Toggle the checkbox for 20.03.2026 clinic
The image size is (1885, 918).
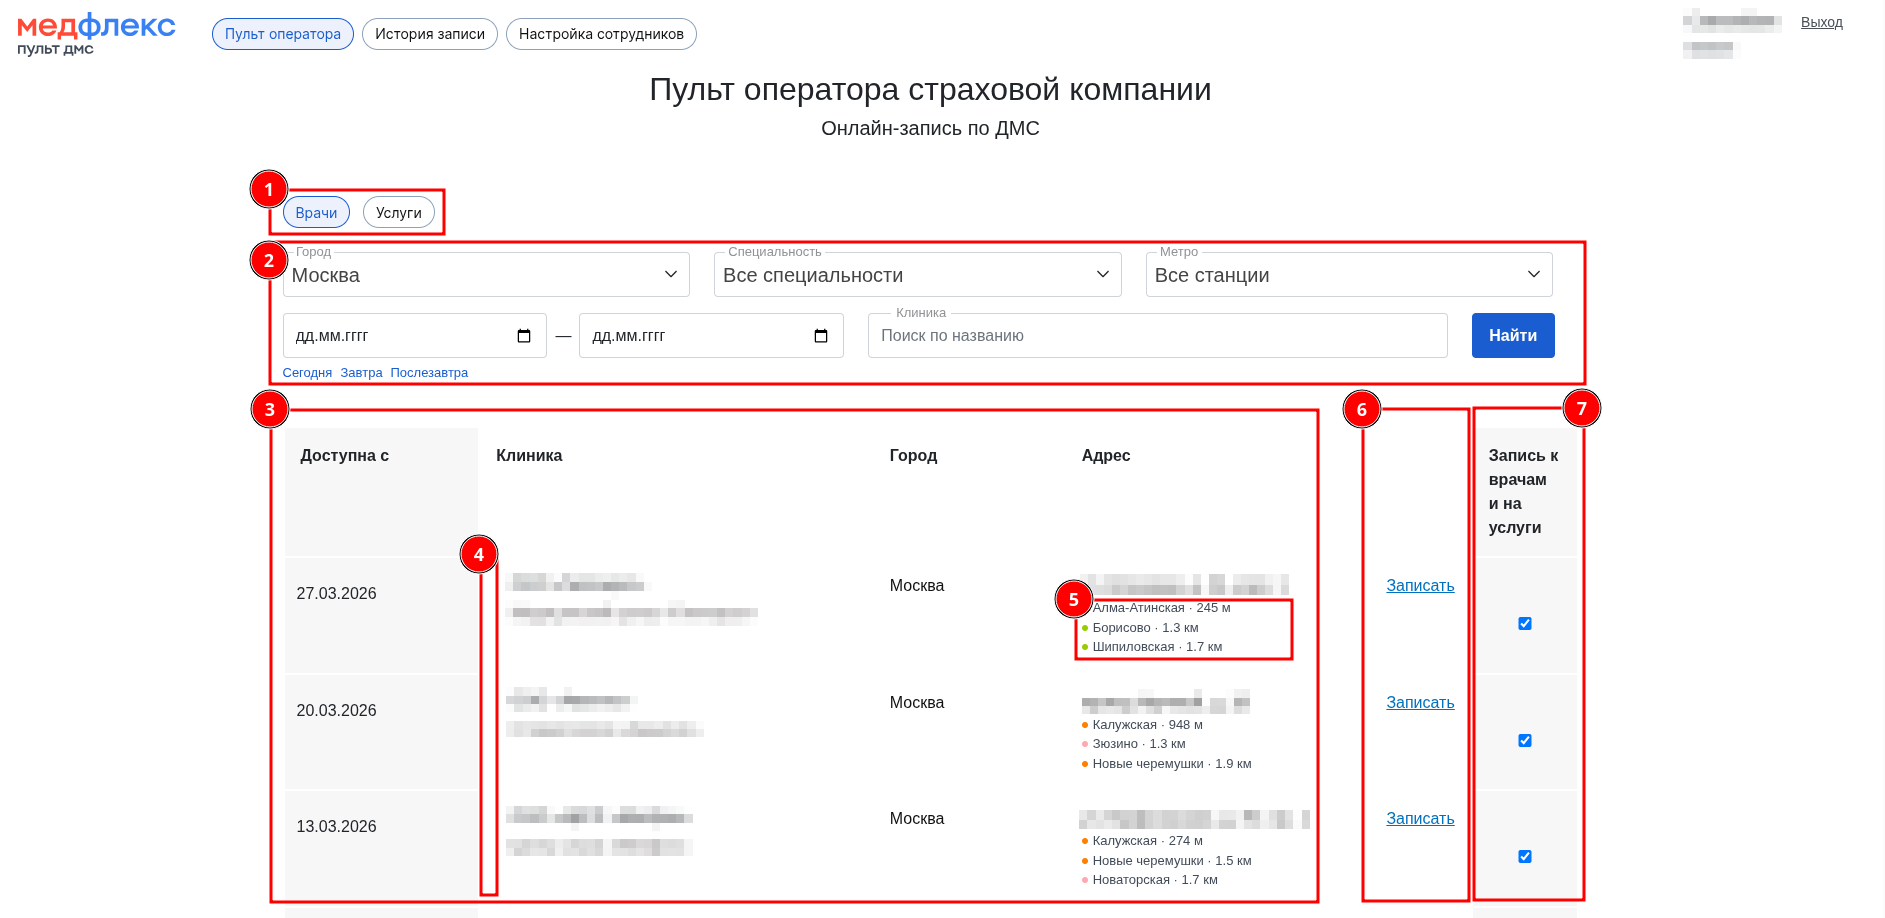1525,741
